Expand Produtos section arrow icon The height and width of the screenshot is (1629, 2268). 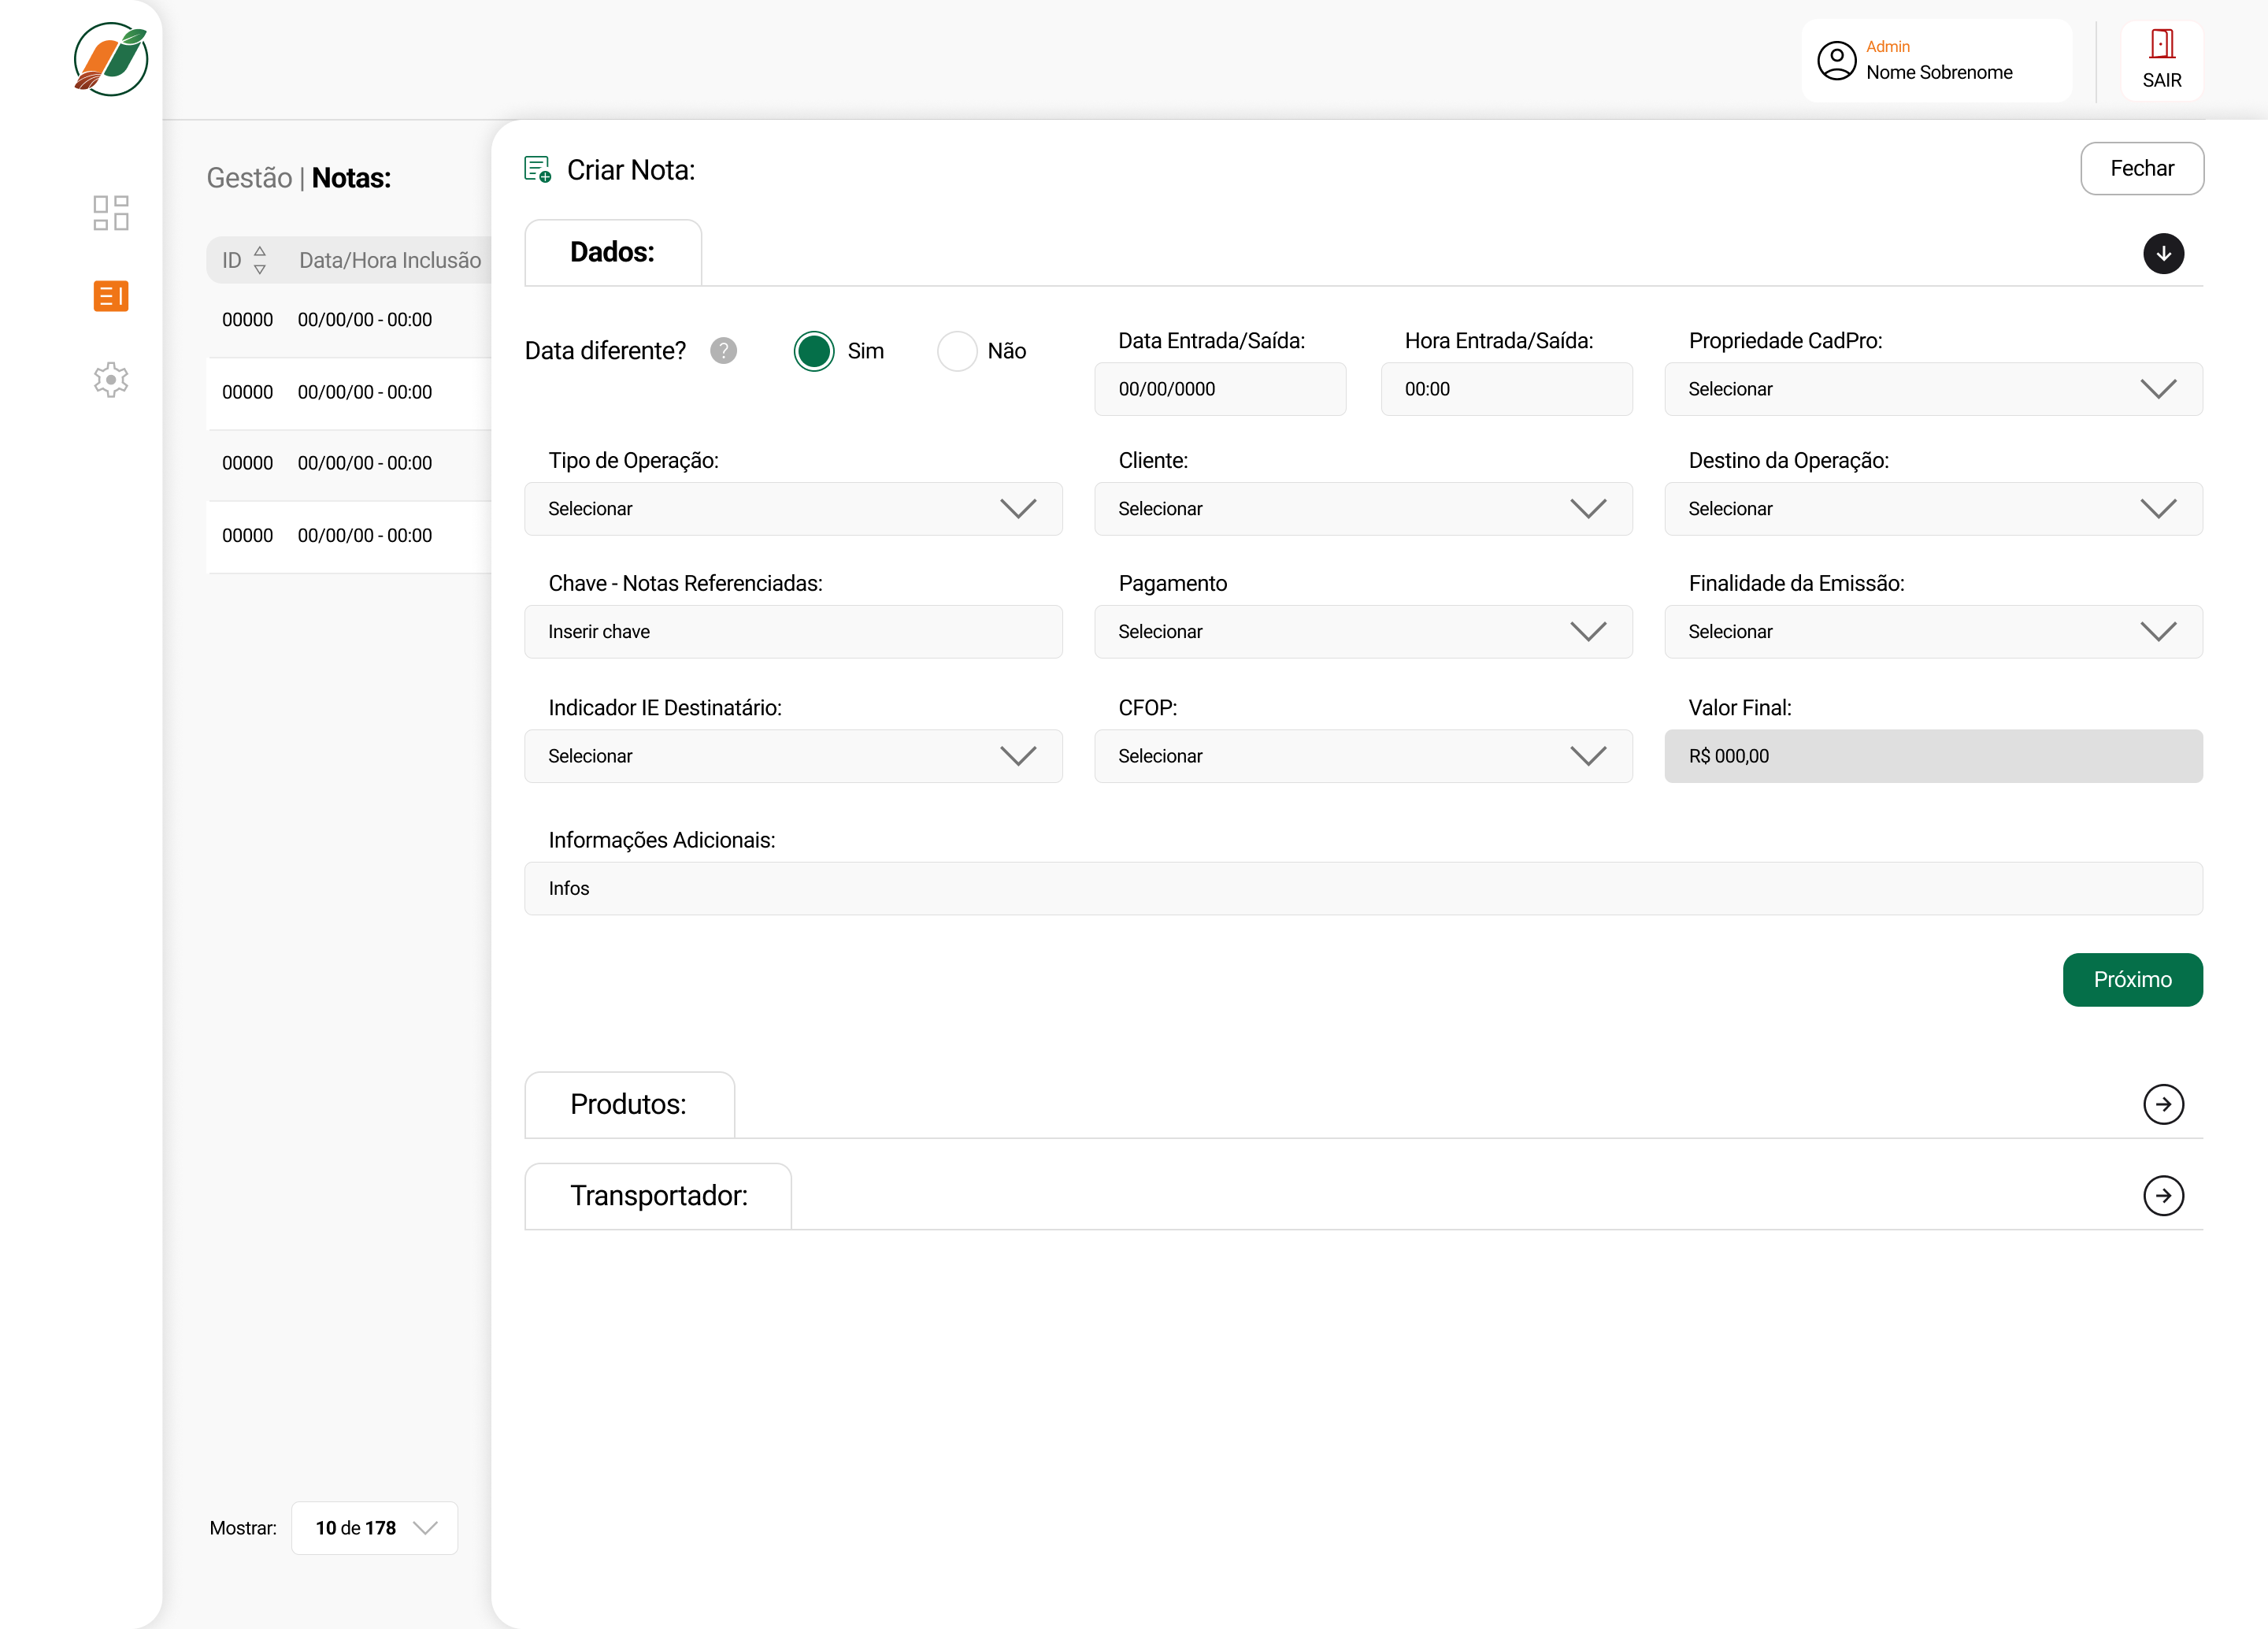coord(2163,1104)
